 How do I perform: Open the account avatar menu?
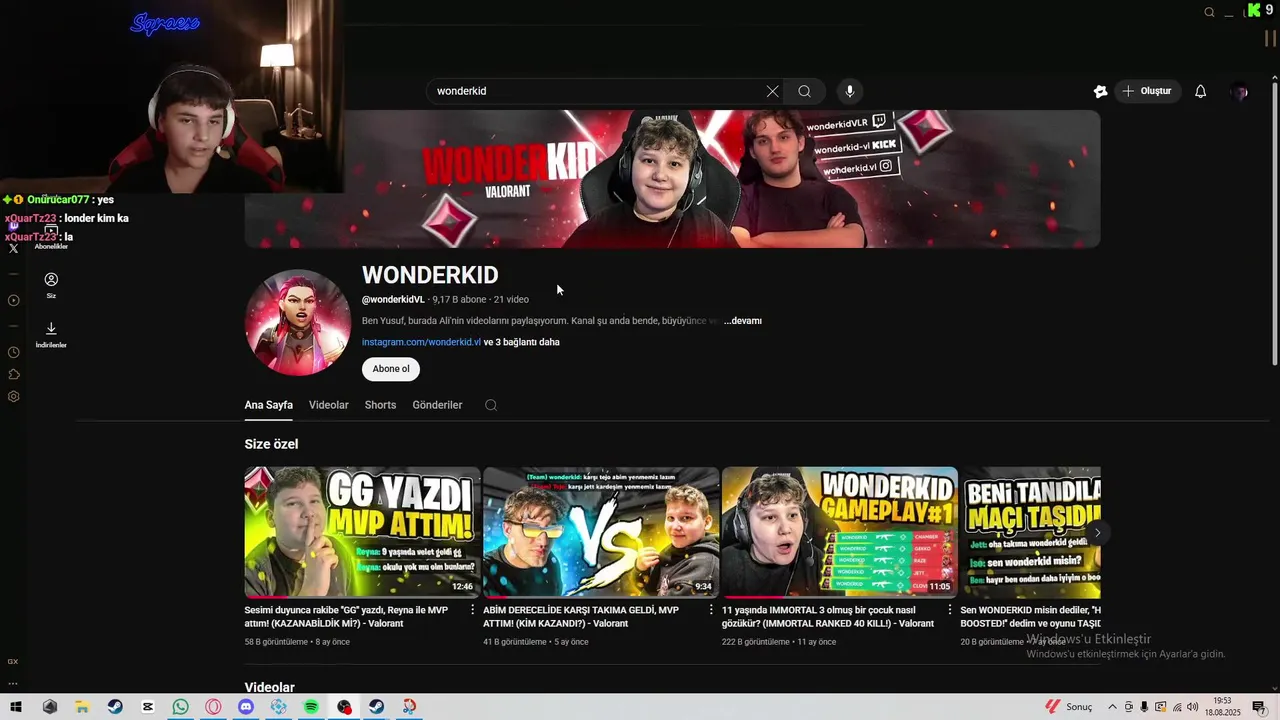[1239, 91]
